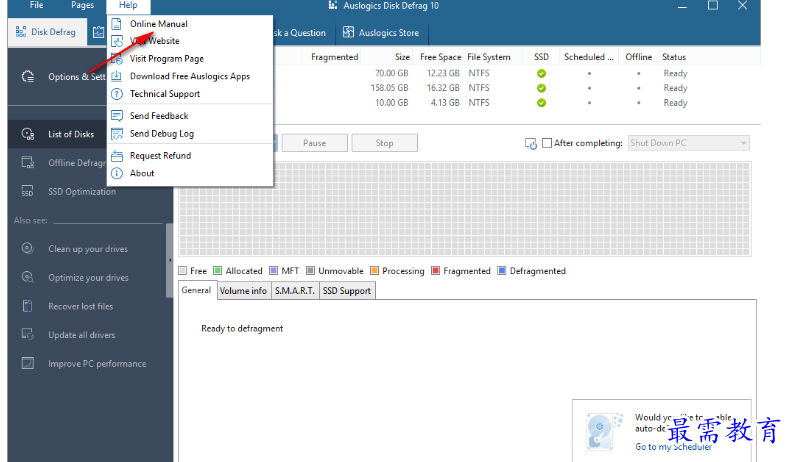Open the S.M.A.R.T. tab
This screenshot has height=462, width=789.
click(x=295, y=291)
